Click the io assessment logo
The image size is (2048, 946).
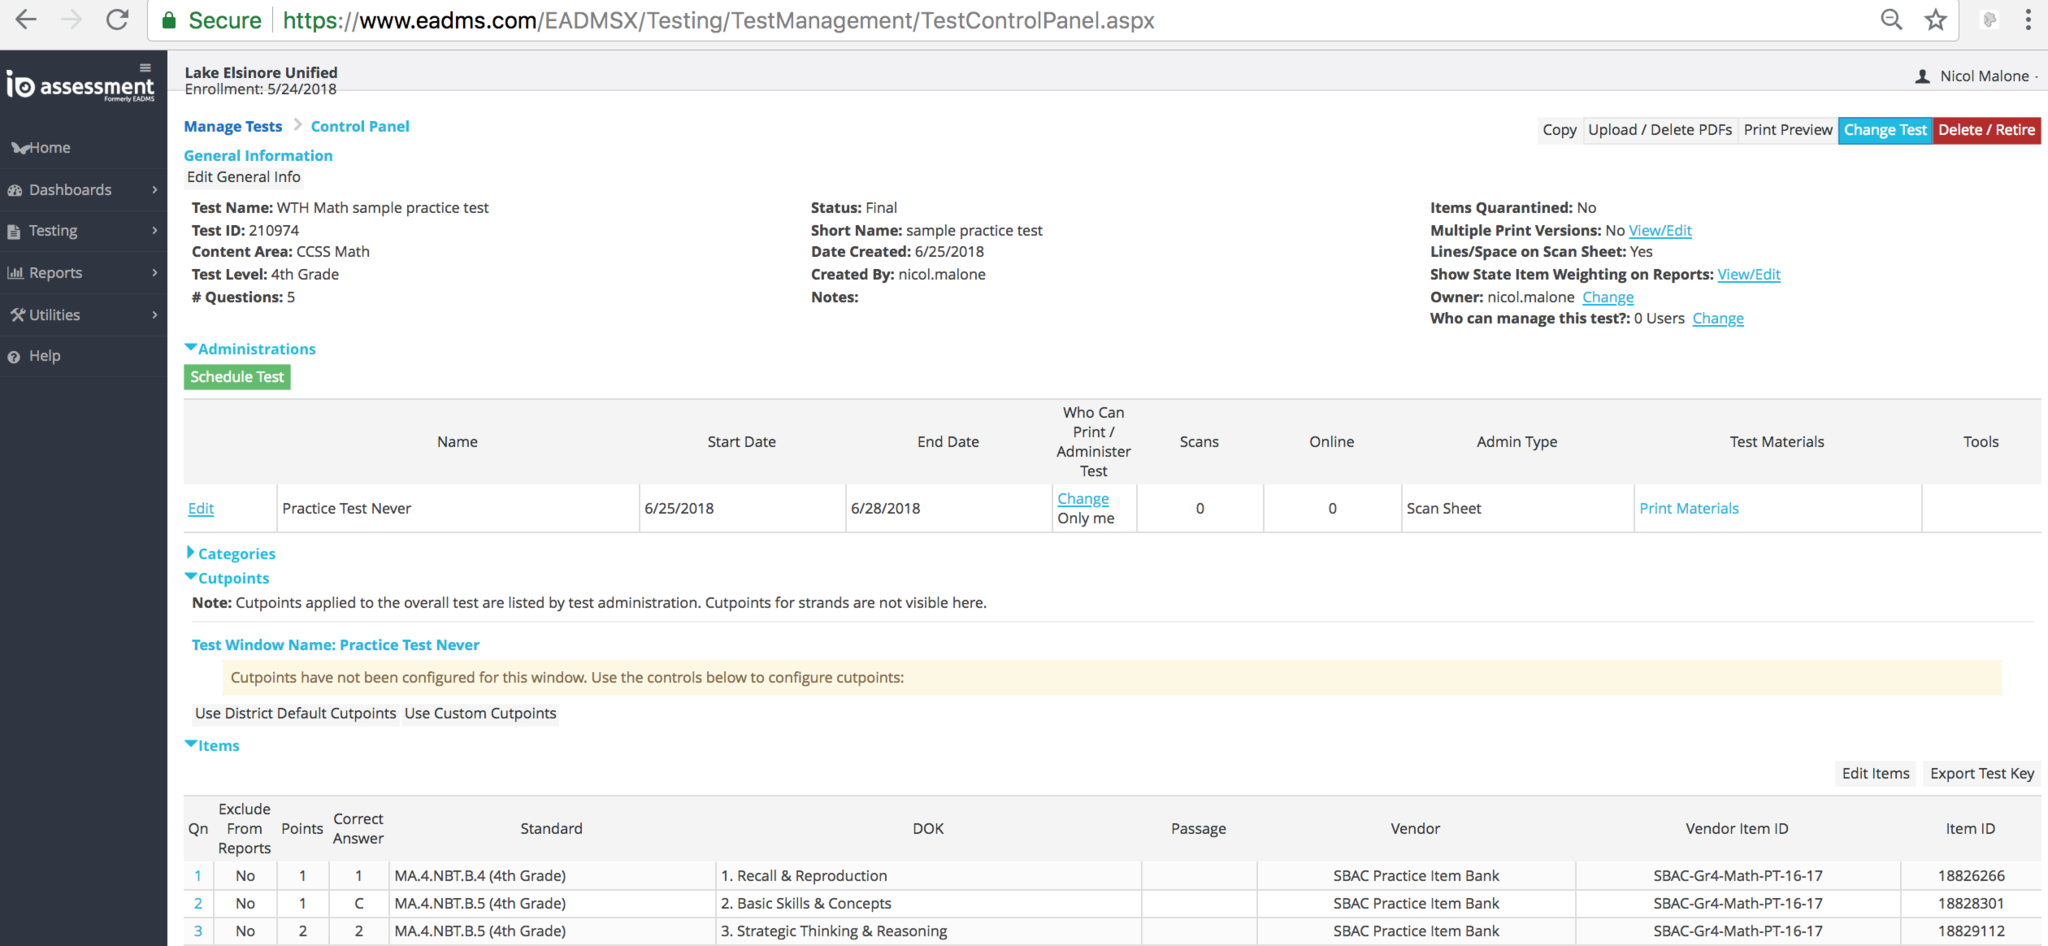click(80, 86)
